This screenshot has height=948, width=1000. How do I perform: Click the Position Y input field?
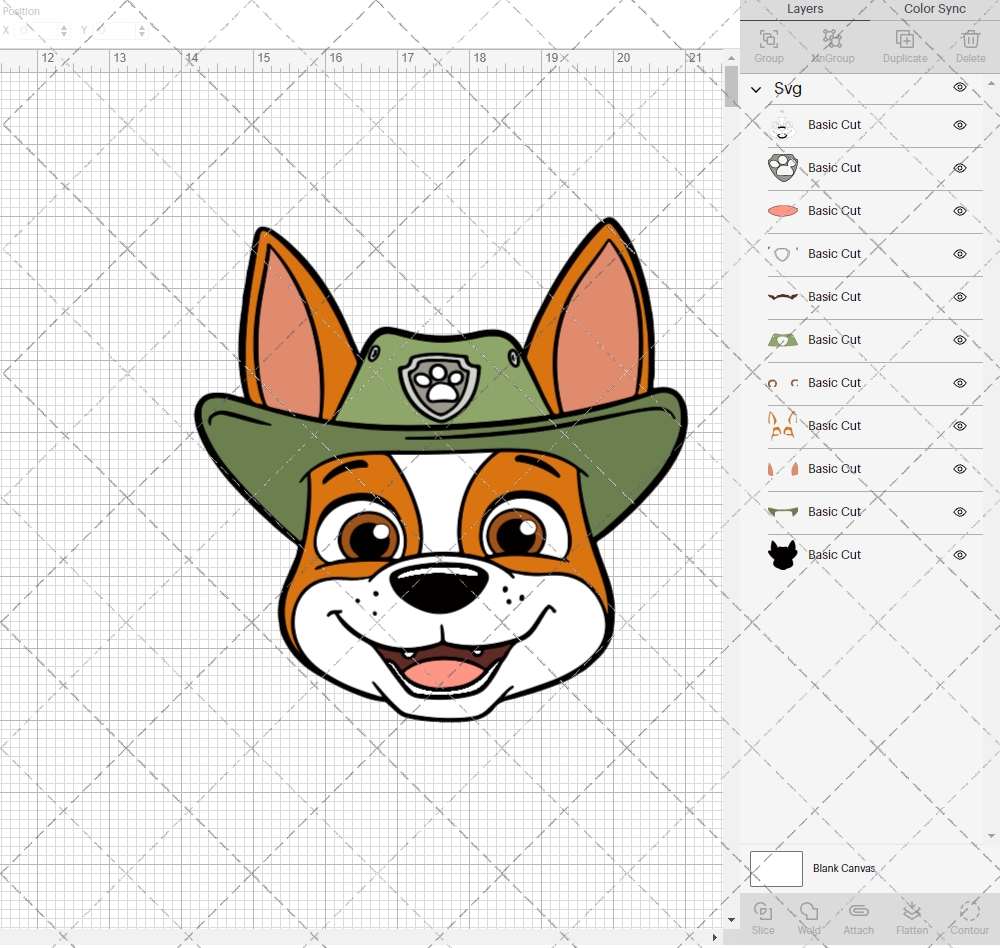pos(115,31)
